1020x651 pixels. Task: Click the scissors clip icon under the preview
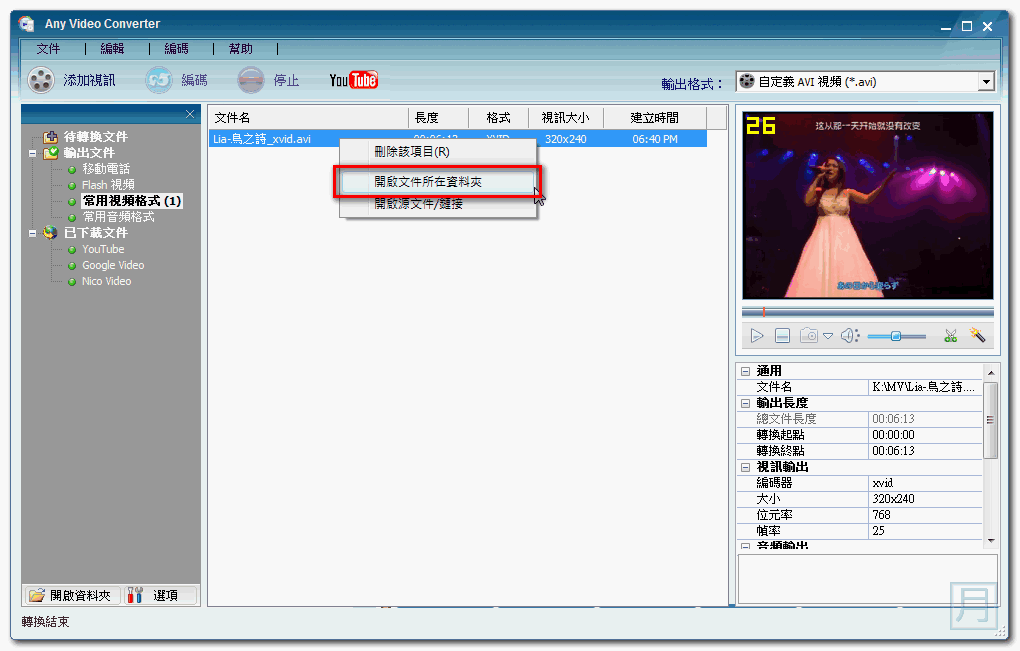click(x=951, y=336)
